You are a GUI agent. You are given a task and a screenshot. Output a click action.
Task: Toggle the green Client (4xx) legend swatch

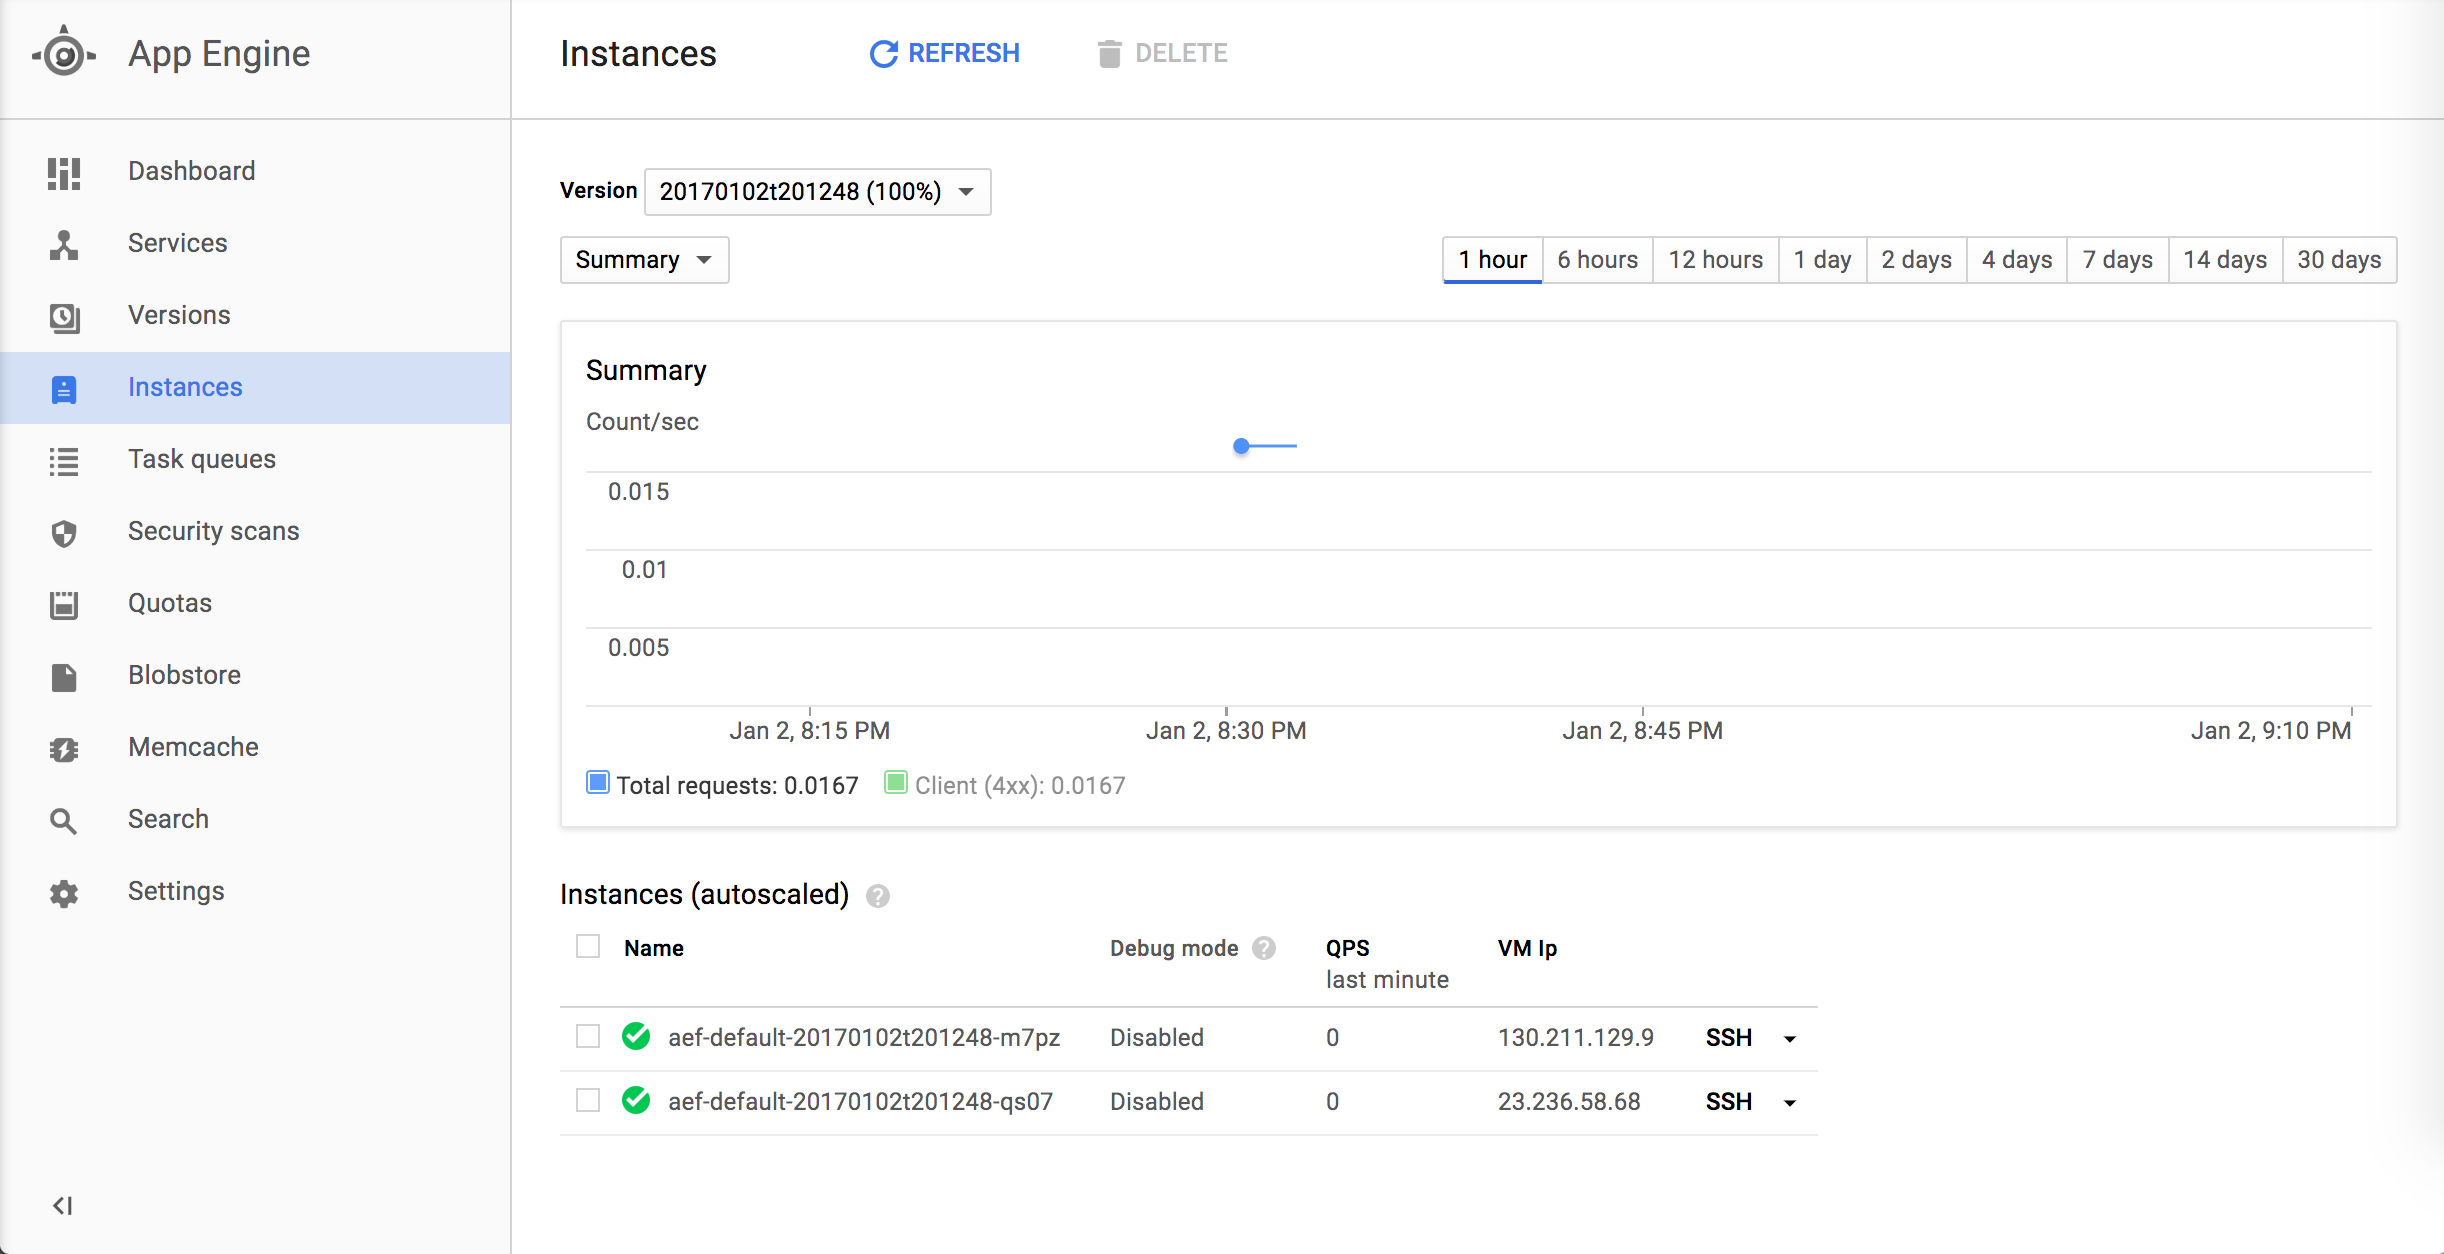coord(896,783)
